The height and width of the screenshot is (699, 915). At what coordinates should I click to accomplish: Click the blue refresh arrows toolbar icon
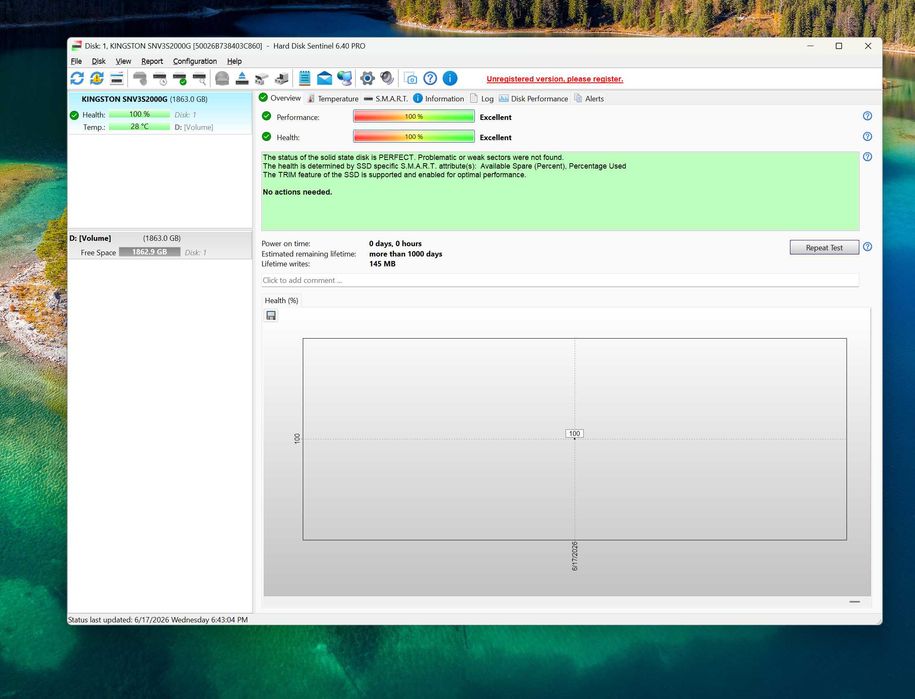77,78
